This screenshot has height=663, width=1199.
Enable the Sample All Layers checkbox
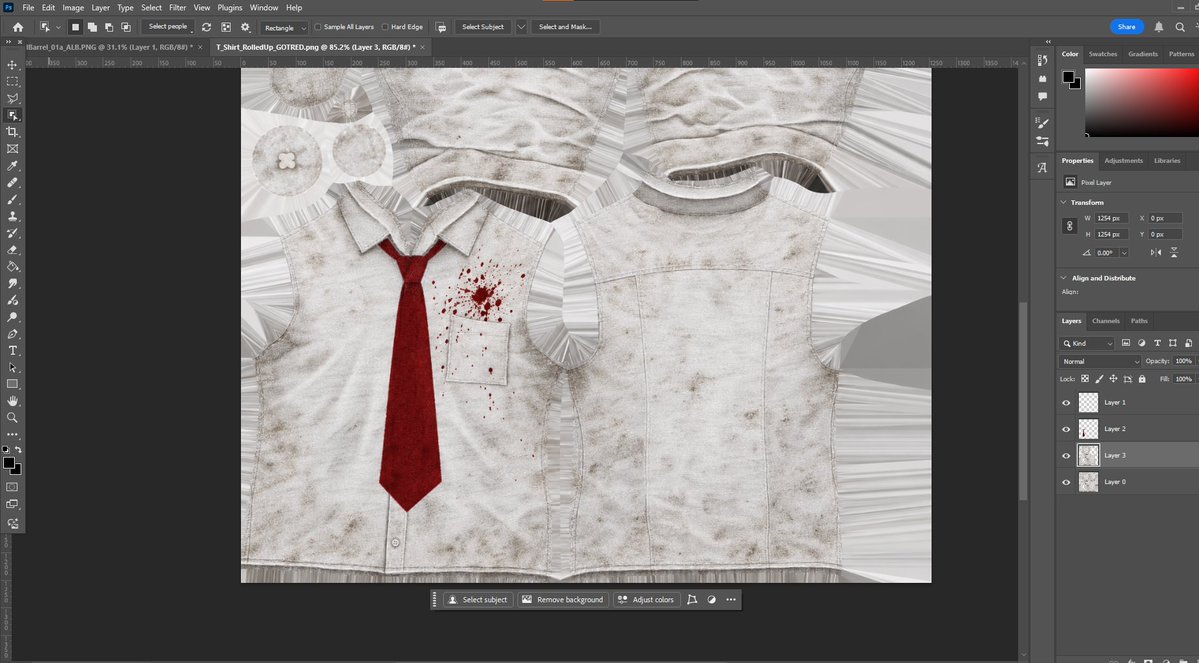(318, 27)
